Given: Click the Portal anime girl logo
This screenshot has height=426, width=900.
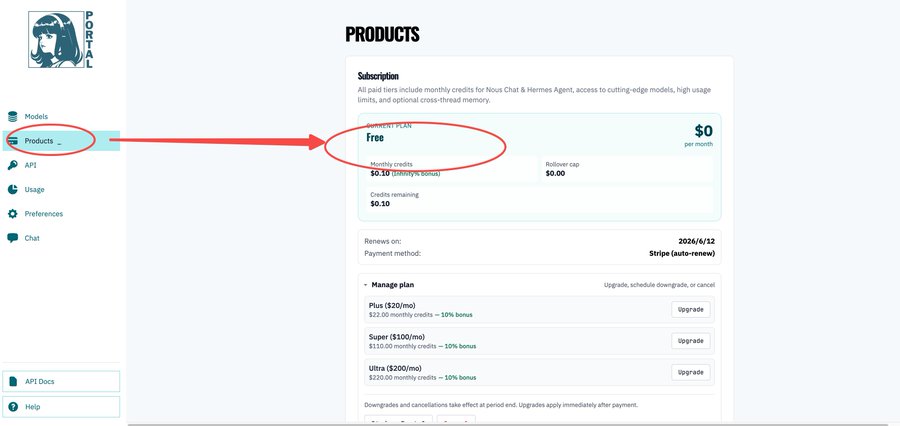Looking at the screenshot, I should tap(61, 40).
